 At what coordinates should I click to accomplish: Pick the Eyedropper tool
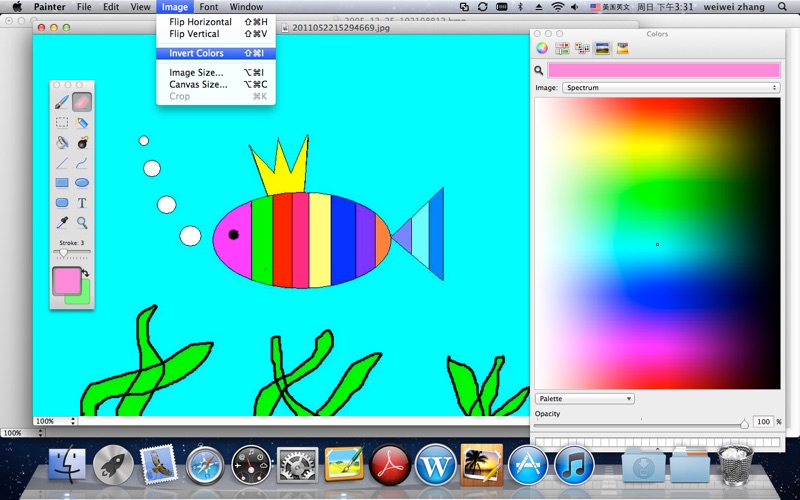pos(62,222)
